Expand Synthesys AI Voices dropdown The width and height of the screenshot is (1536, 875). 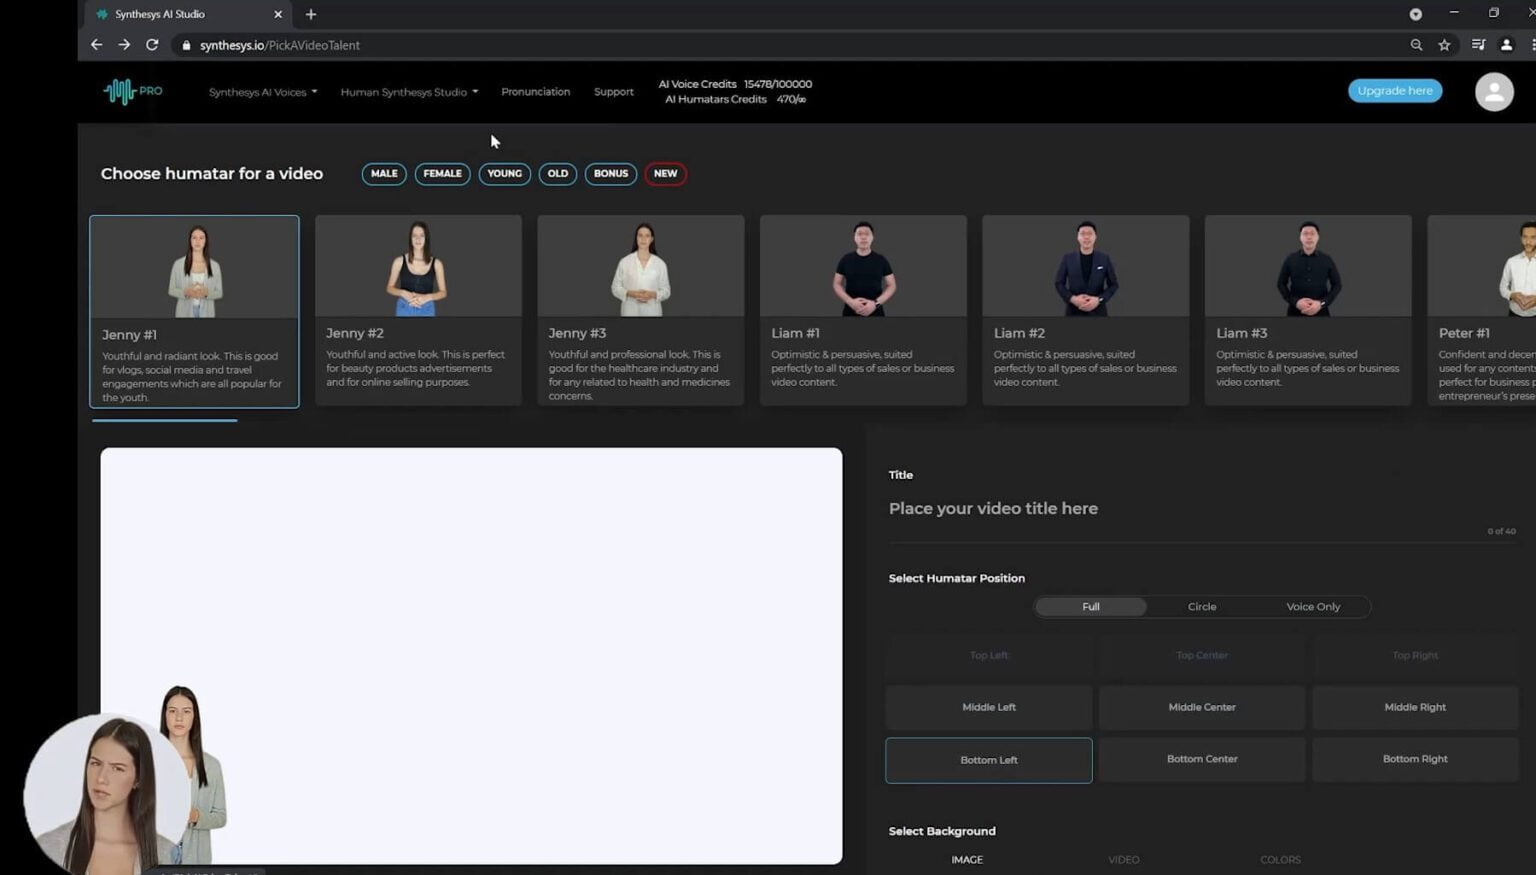262,92
